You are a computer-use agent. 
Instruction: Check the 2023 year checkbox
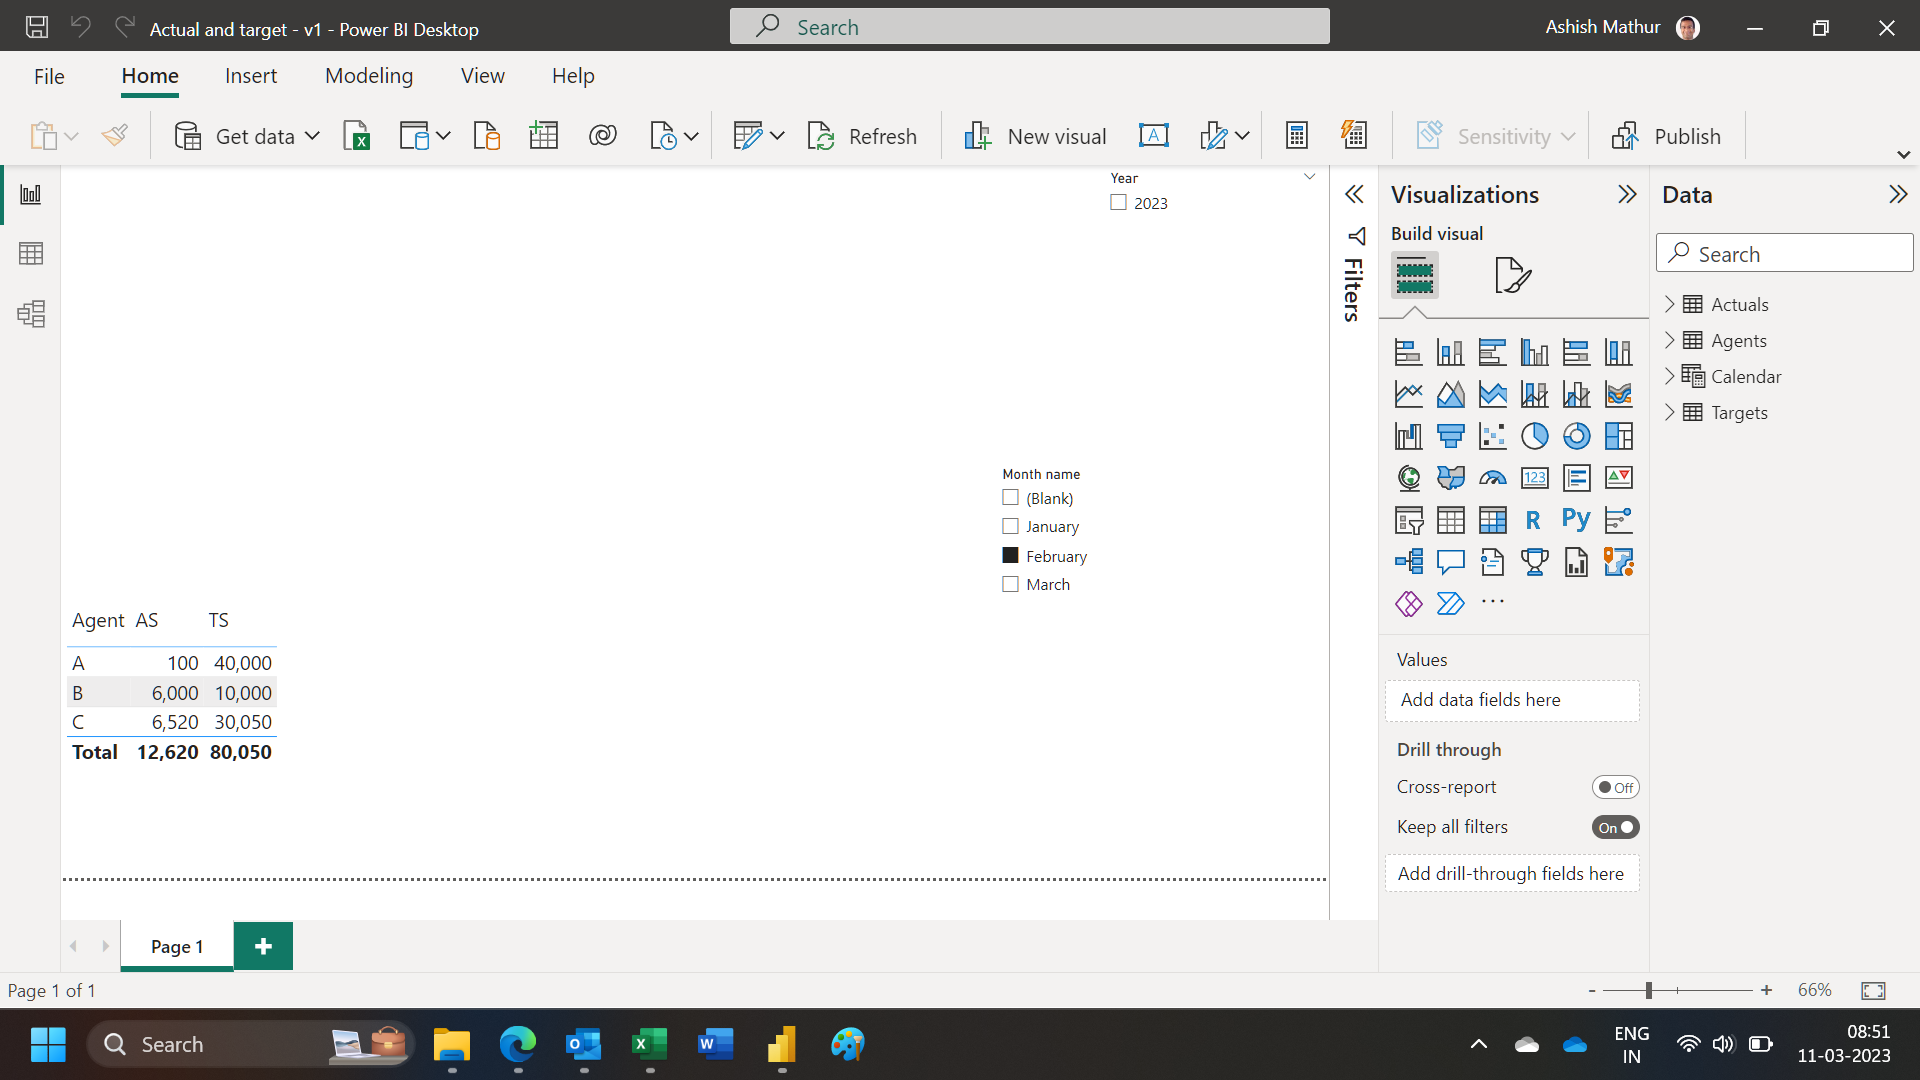pos(1118,202)
